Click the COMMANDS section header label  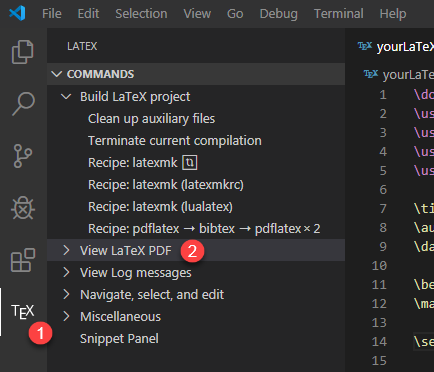tap(100, 74)
